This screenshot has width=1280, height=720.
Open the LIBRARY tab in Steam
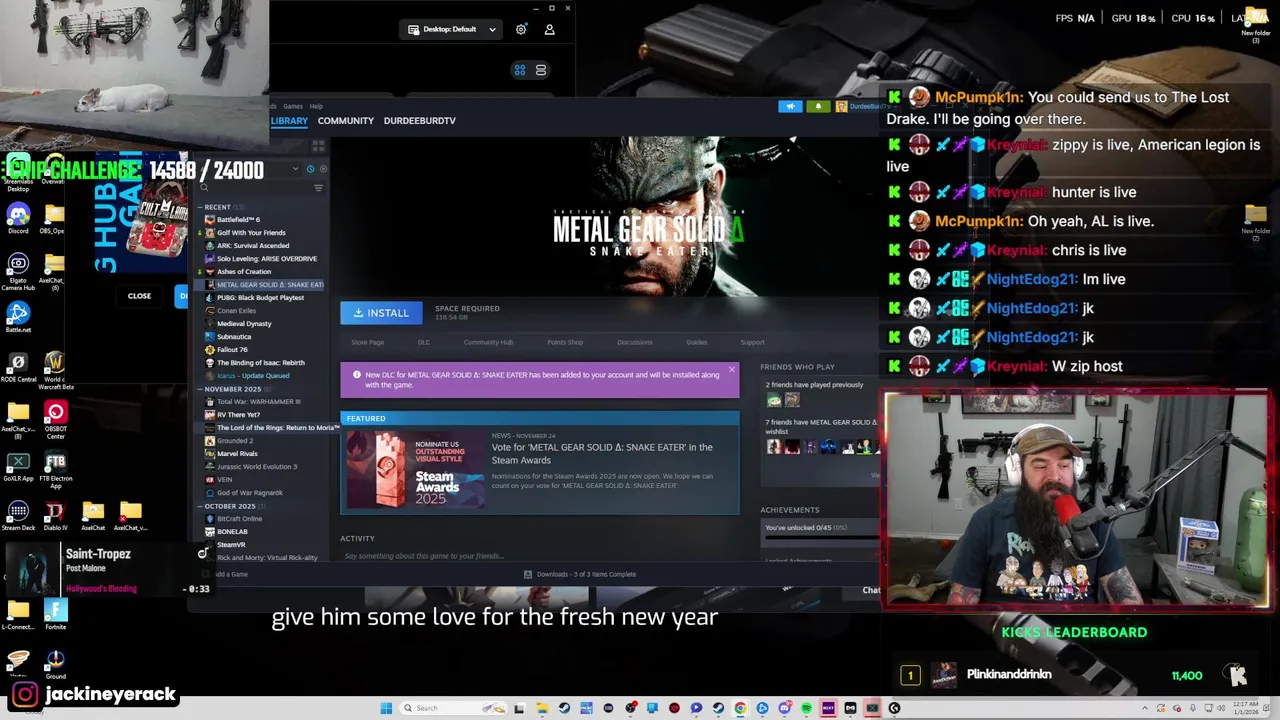(289, 121)
